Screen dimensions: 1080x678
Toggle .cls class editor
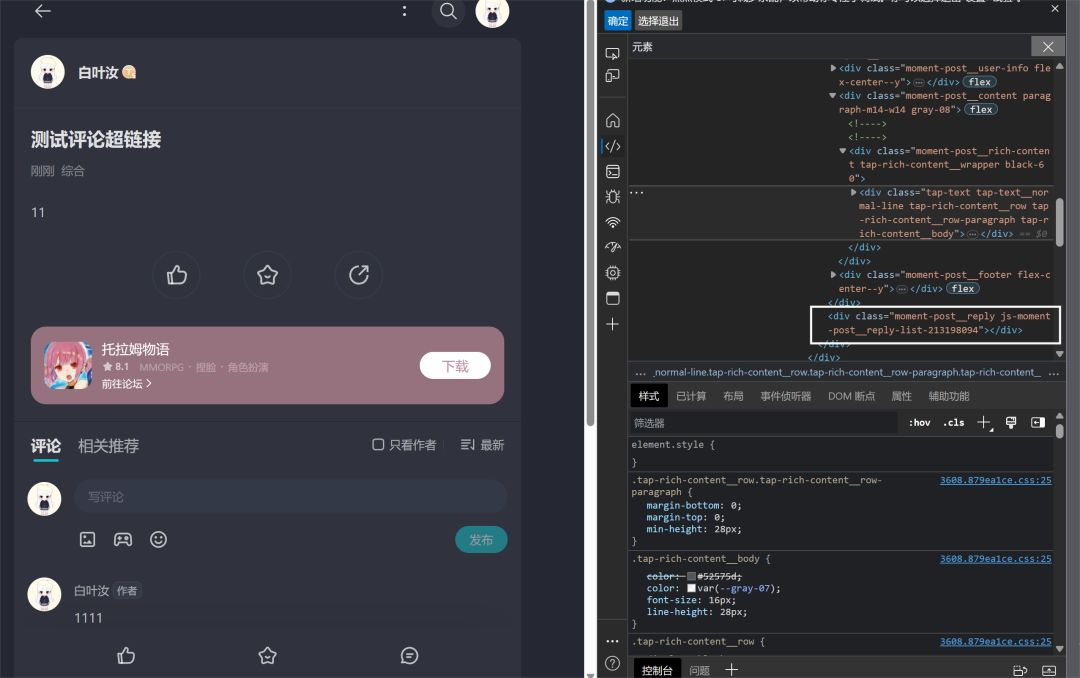(954, 423)
